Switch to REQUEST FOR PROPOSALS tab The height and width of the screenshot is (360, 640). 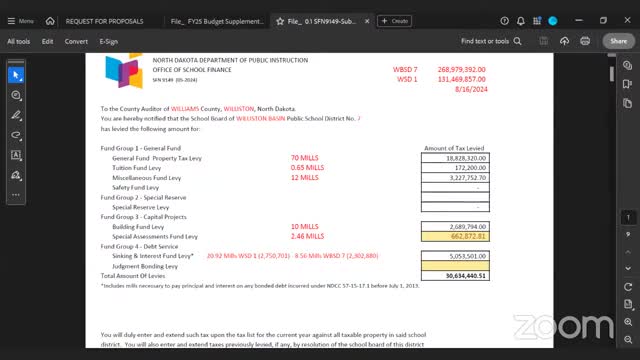click(x=104, y=21)
